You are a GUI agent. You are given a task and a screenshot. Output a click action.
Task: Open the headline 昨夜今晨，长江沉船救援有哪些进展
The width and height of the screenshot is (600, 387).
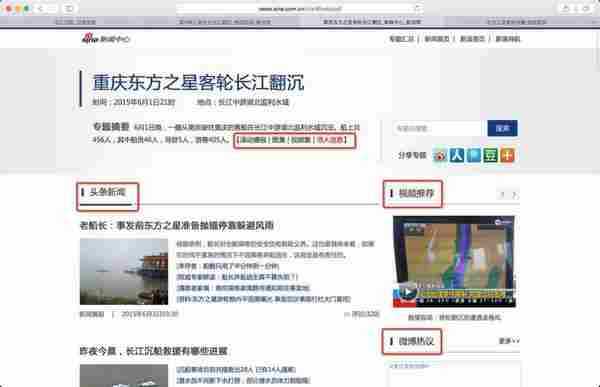pos(153,350)
